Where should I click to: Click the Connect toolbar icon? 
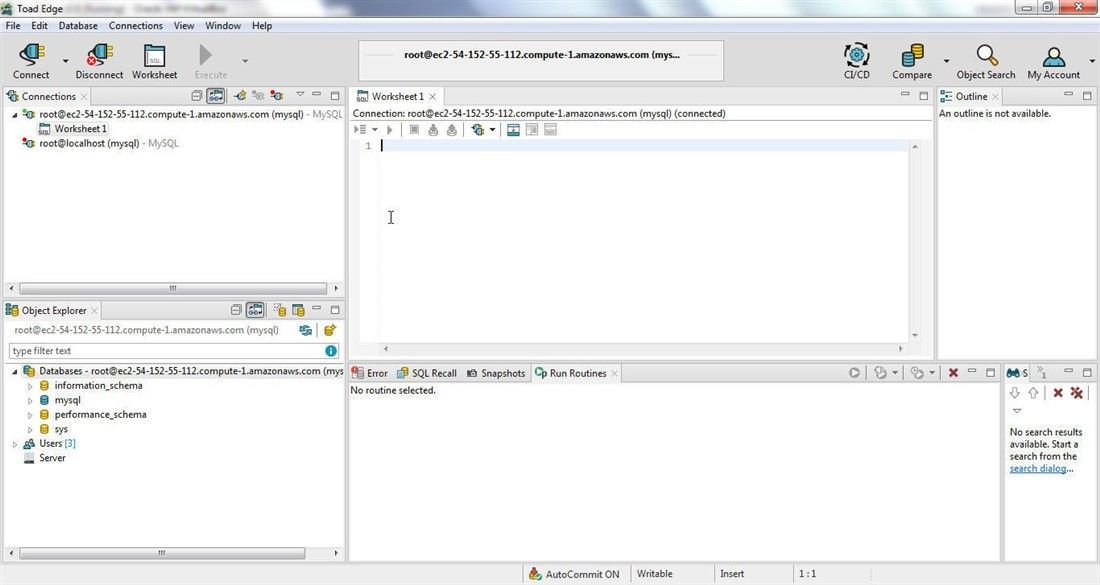point(31,61)
